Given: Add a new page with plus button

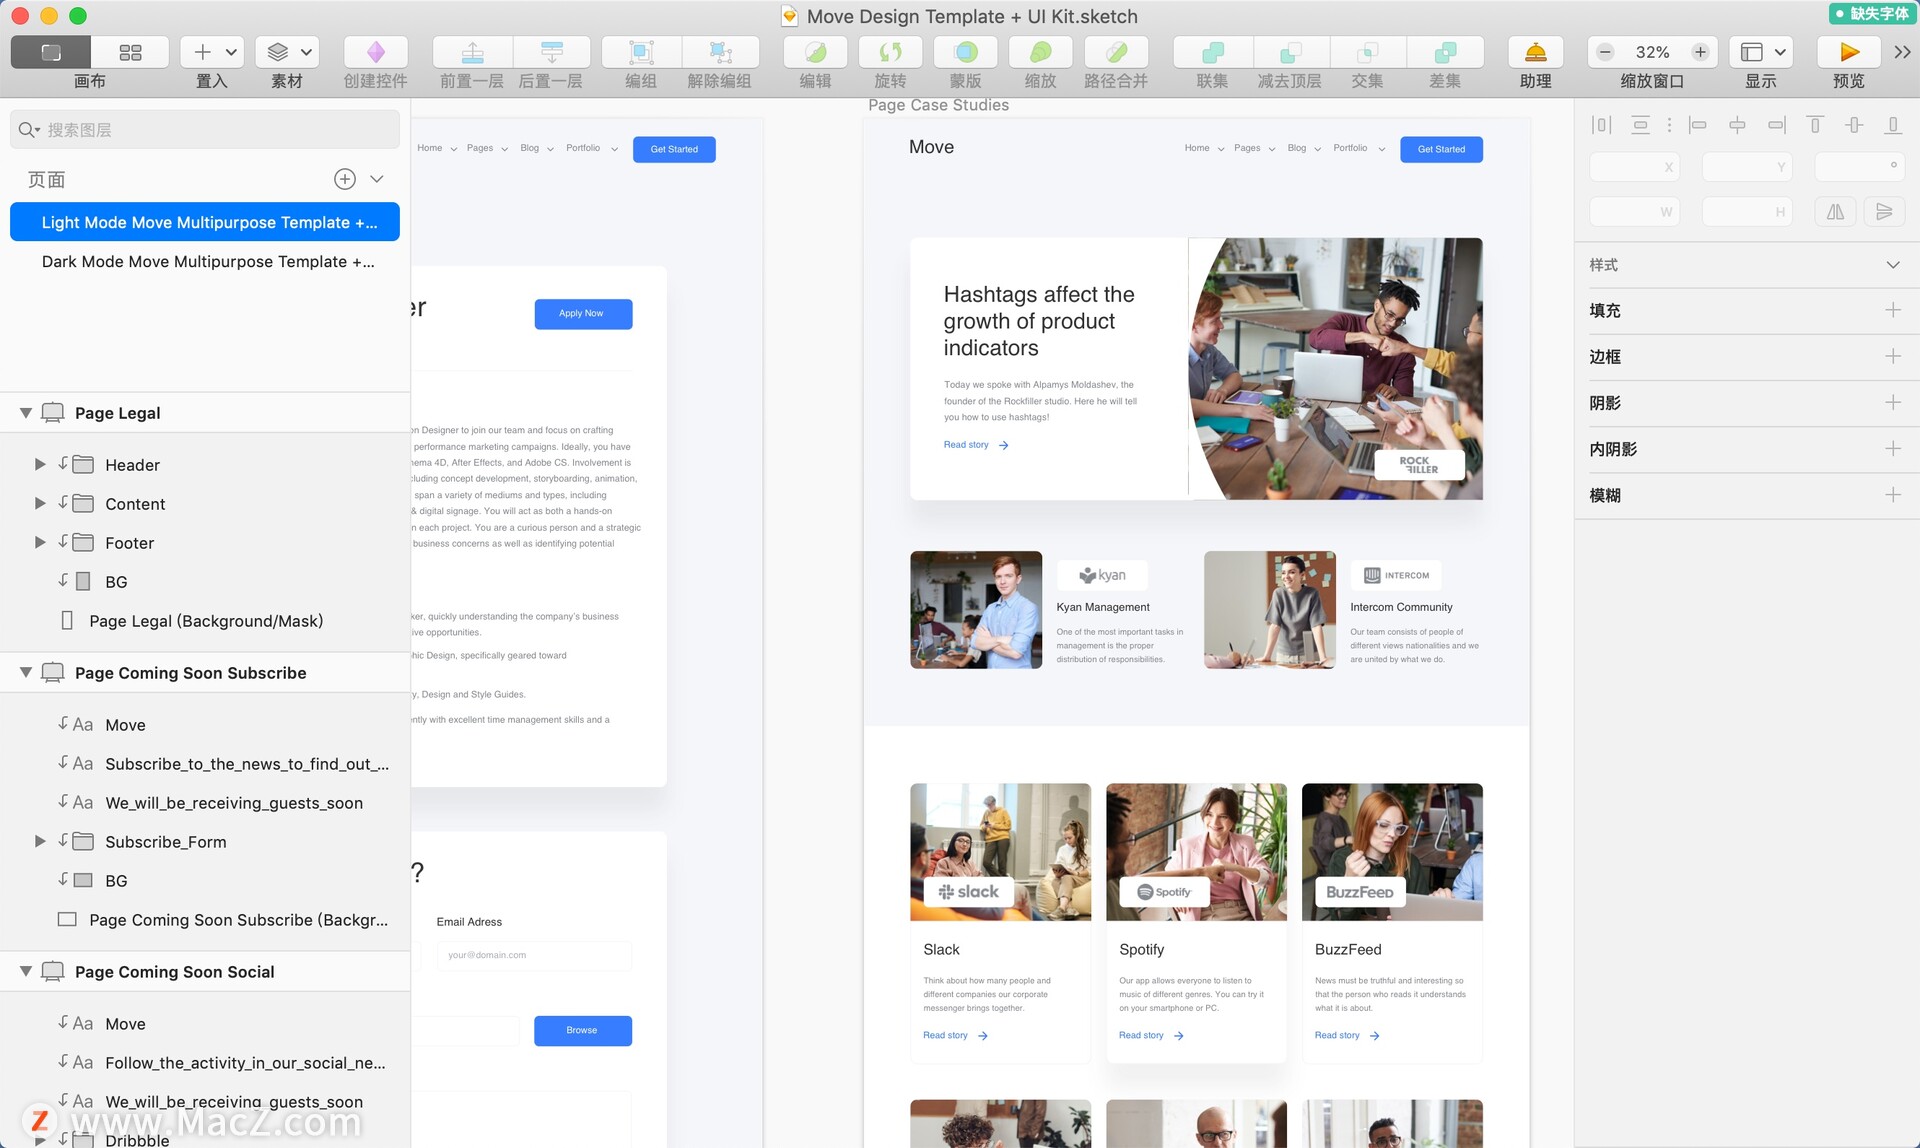Looking at the screenshot, I should click(x=344, y=179).
